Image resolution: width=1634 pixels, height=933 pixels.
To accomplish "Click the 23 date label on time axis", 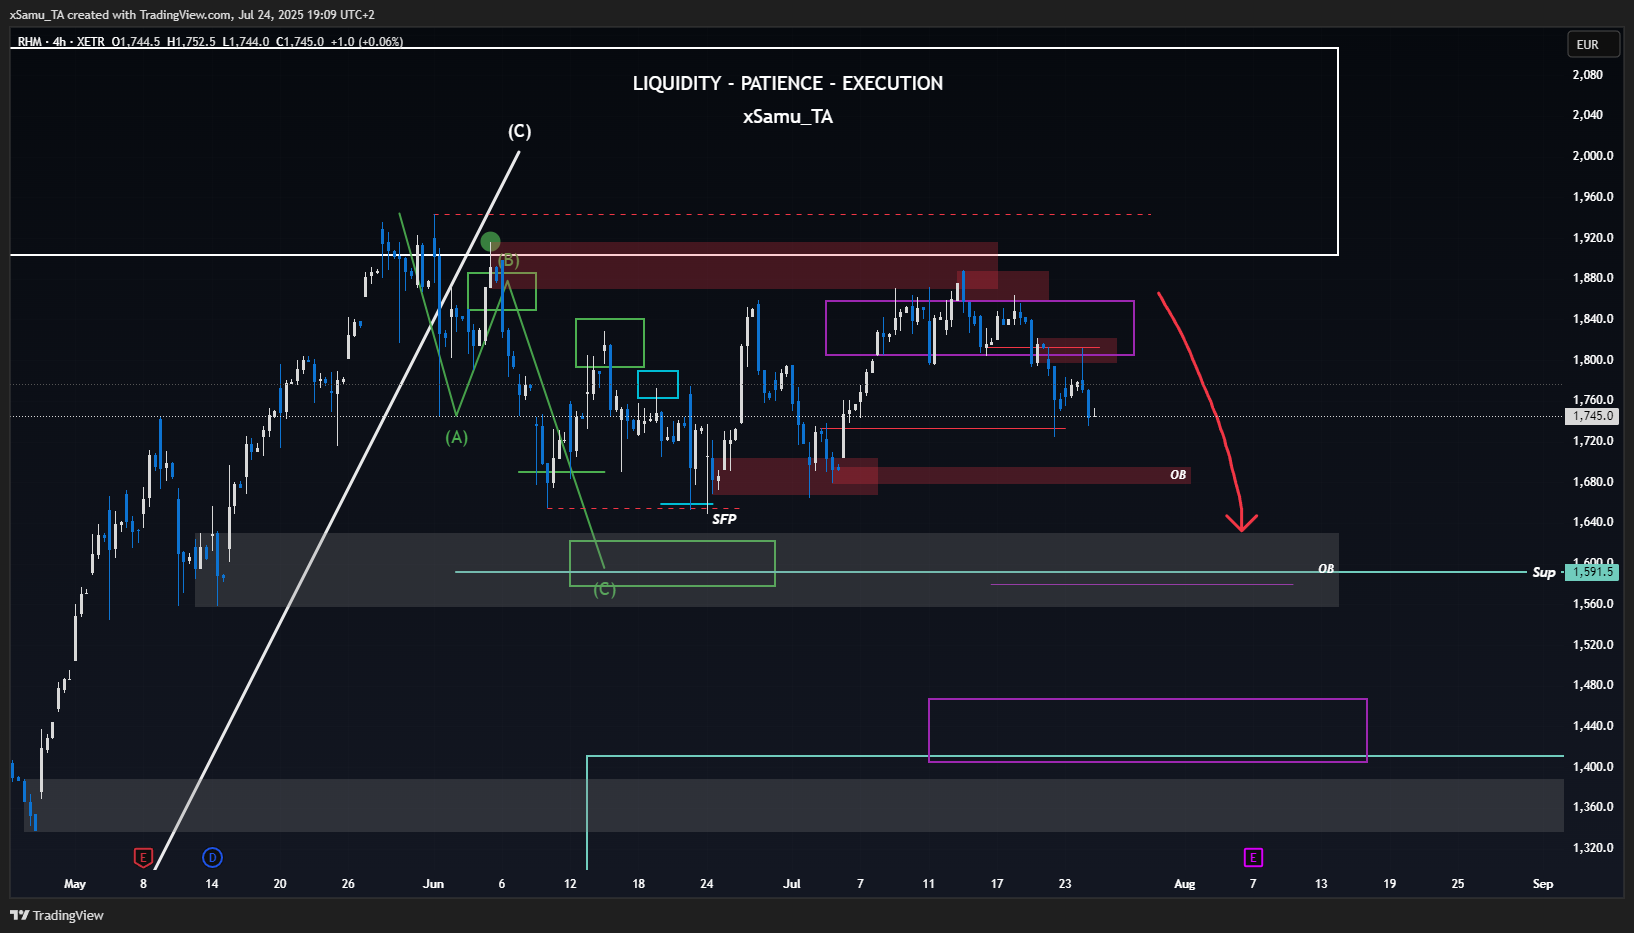I will point(1065,884).
